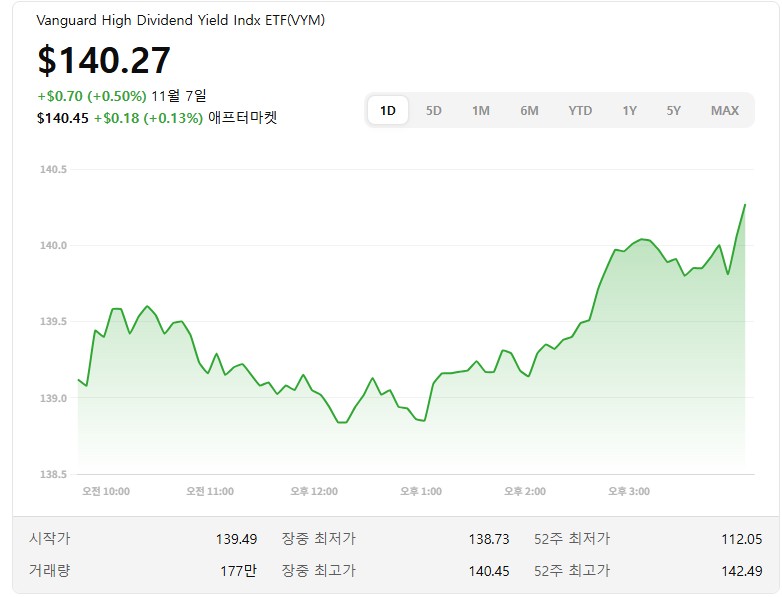Switch to the YTD view
Image resolution: width=782 pixels, height=597 pixels.
pos(580,110)
